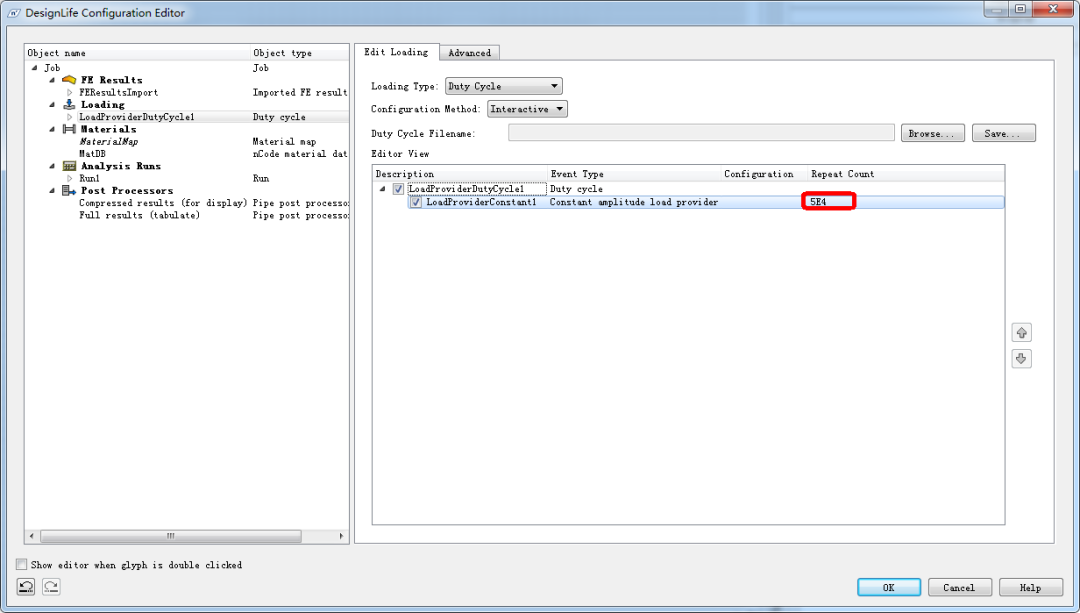This screenshot has width=1080, height=613.
Task: Click 'Constant amplitude load provider' cell
Action: [x=634, y=202]
